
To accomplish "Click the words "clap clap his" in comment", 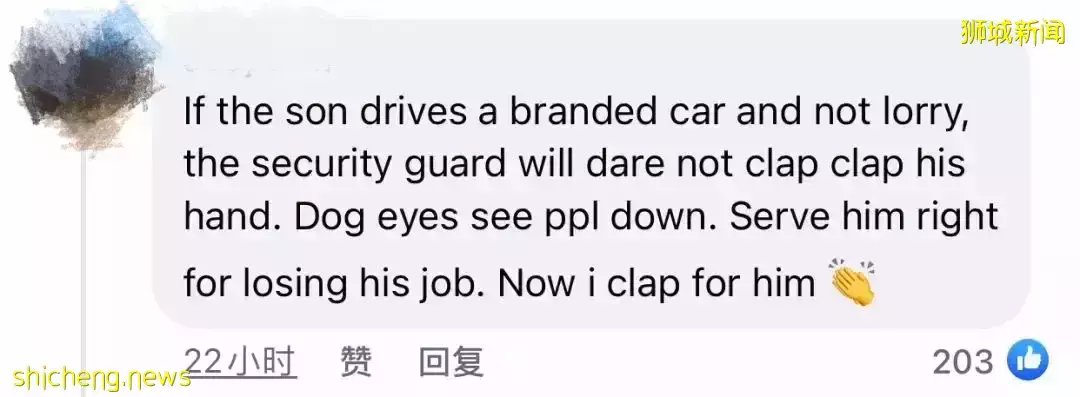I will tap(842, 165).
